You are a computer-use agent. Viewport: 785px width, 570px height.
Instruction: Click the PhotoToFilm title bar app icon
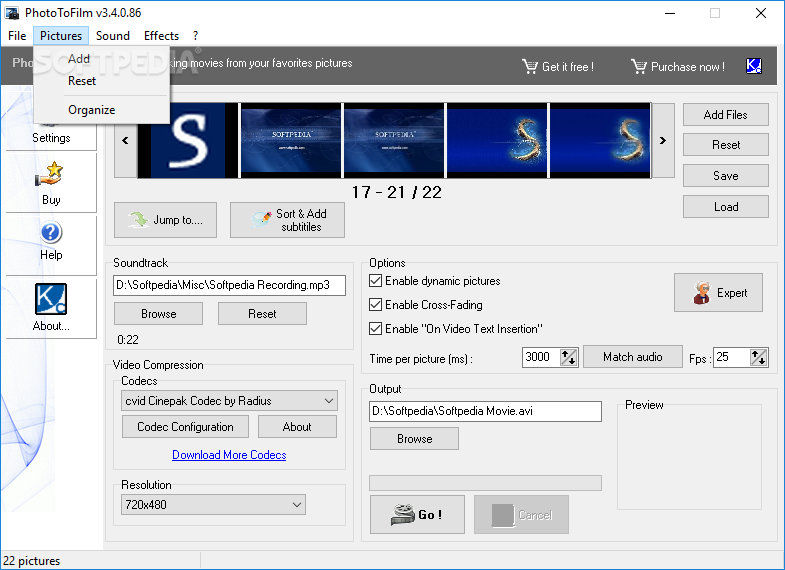(x=13, y=13)
